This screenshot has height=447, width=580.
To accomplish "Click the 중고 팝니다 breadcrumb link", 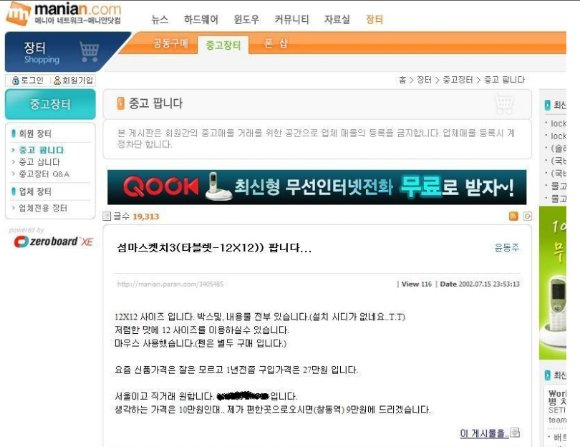I will pos(504,80).
